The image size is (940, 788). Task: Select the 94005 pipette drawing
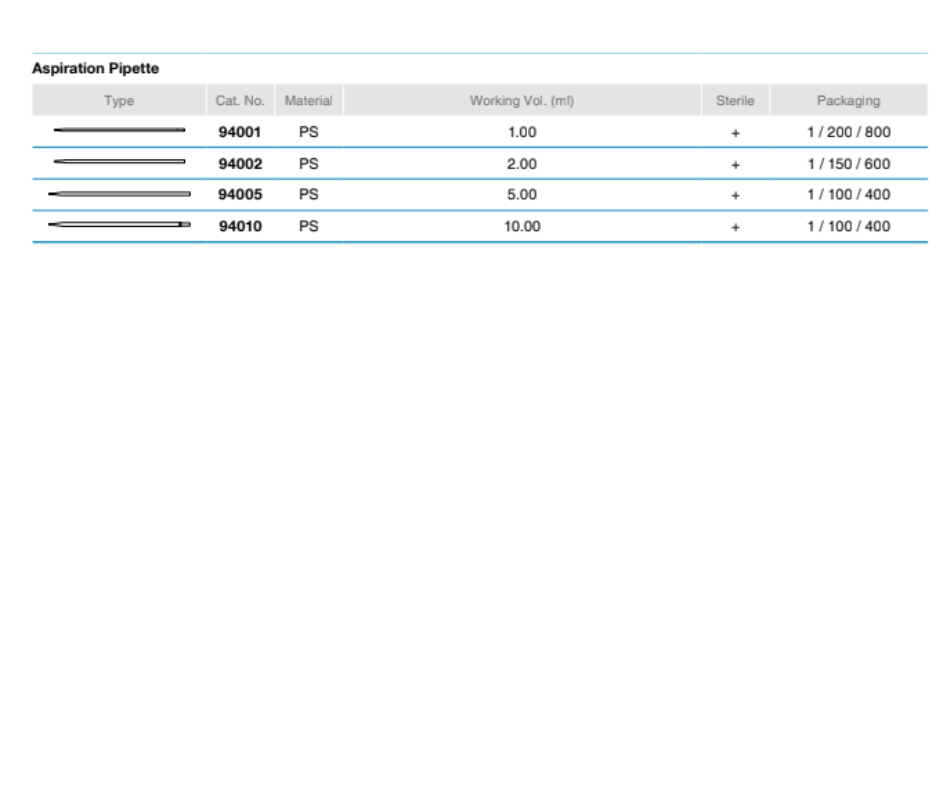click(119, 193)
